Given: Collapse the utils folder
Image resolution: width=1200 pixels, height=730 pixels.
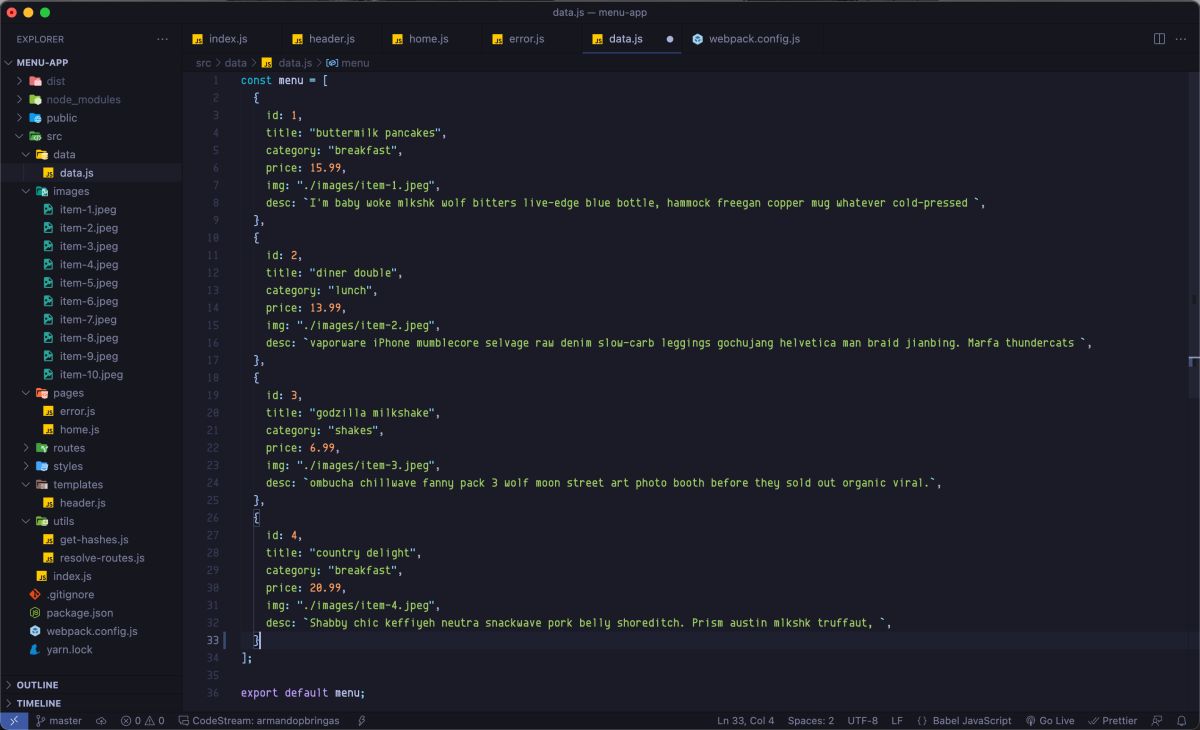Looking at the screenshot, I should [91, 521].
